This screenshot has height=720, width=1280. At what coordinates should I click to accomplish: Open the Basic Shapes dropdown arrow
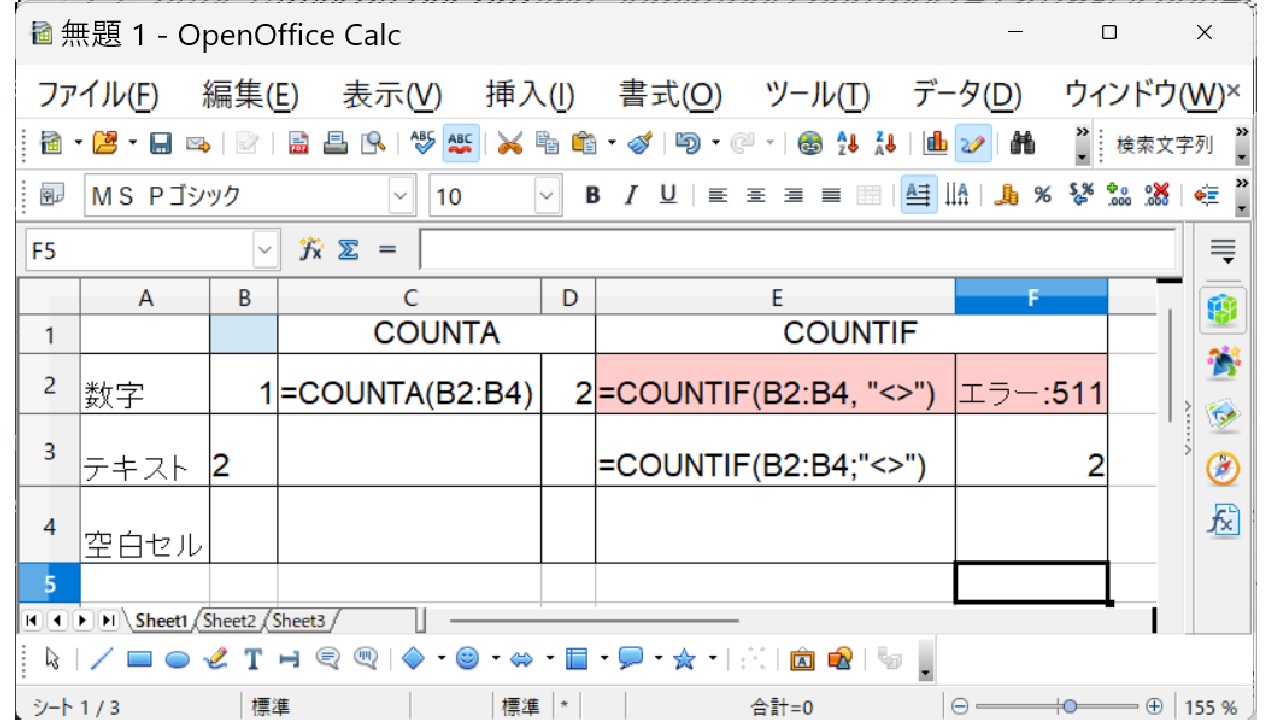tap(441, 658)
